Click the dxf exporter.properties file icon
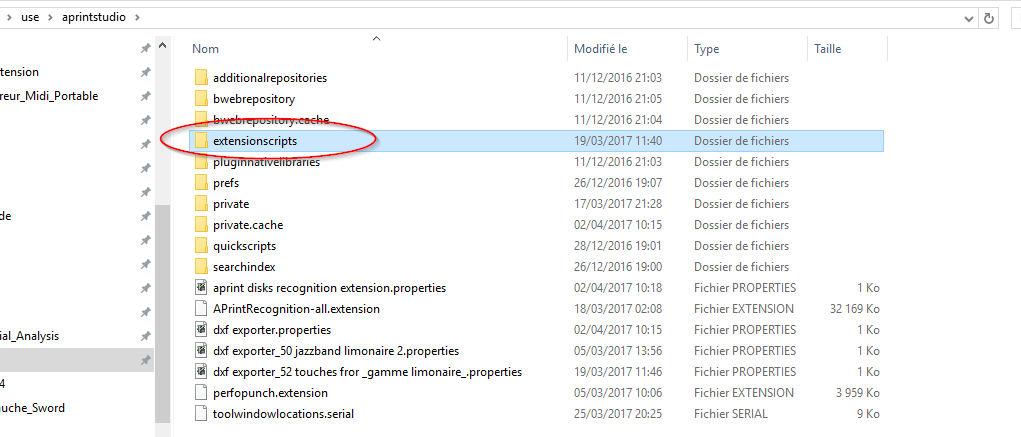The image size is (1021, 437). pyautogui.click(x=201, y=330)
